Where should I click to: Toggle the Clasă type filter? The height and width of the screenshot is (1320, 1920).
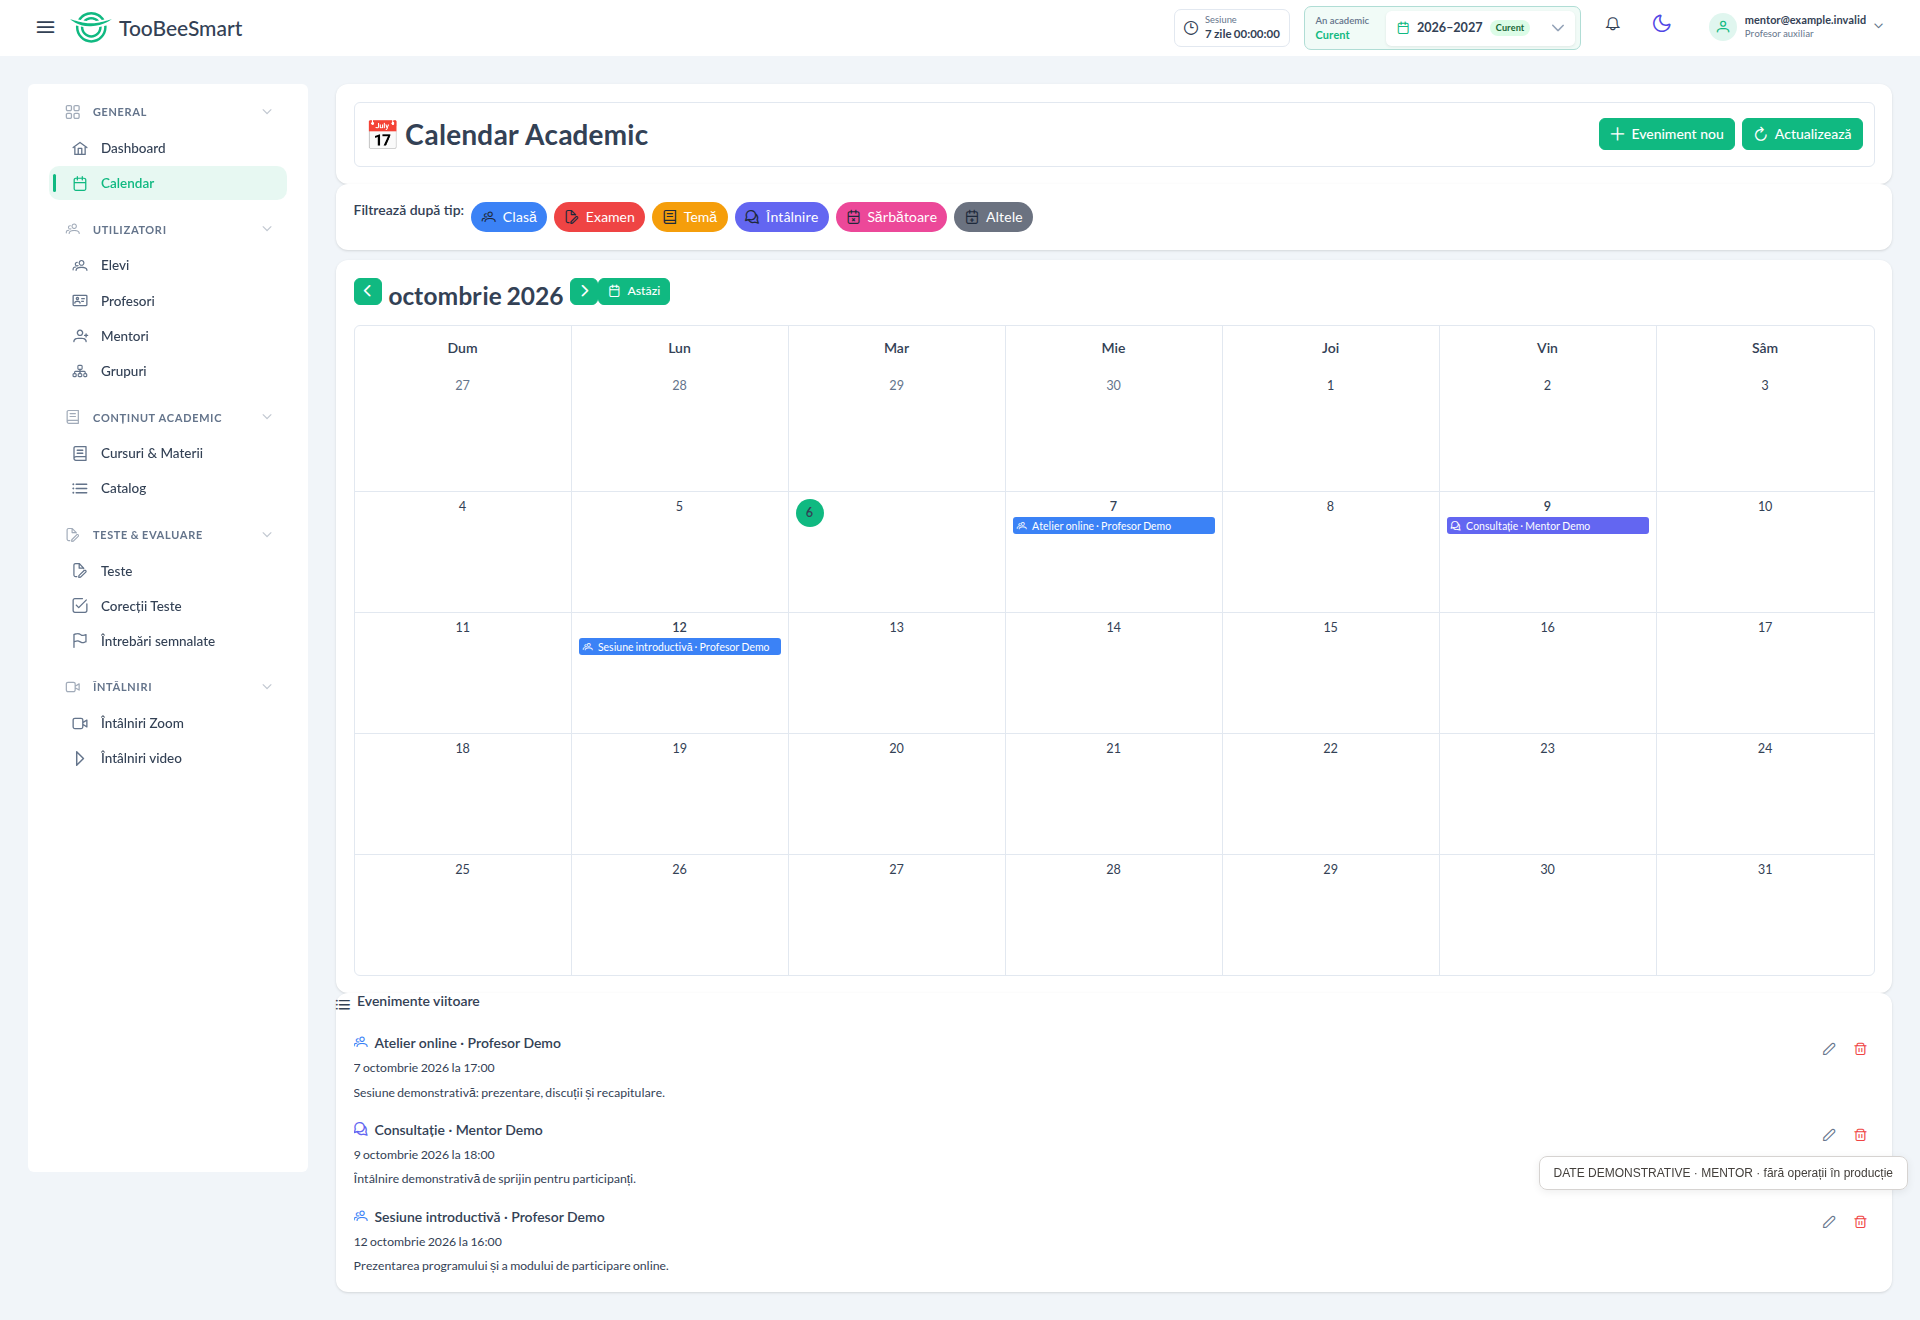tap(509, 217)
